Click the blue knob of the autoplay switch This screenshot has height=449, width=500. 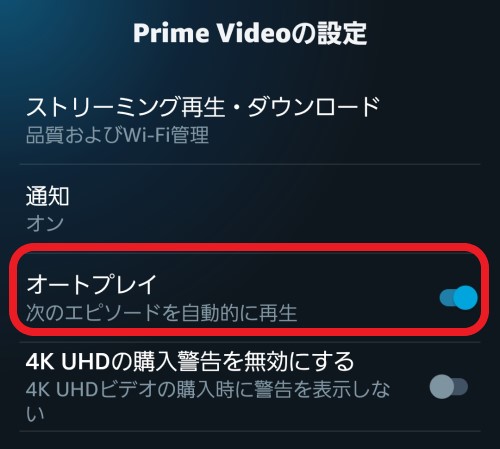(465, 298)
